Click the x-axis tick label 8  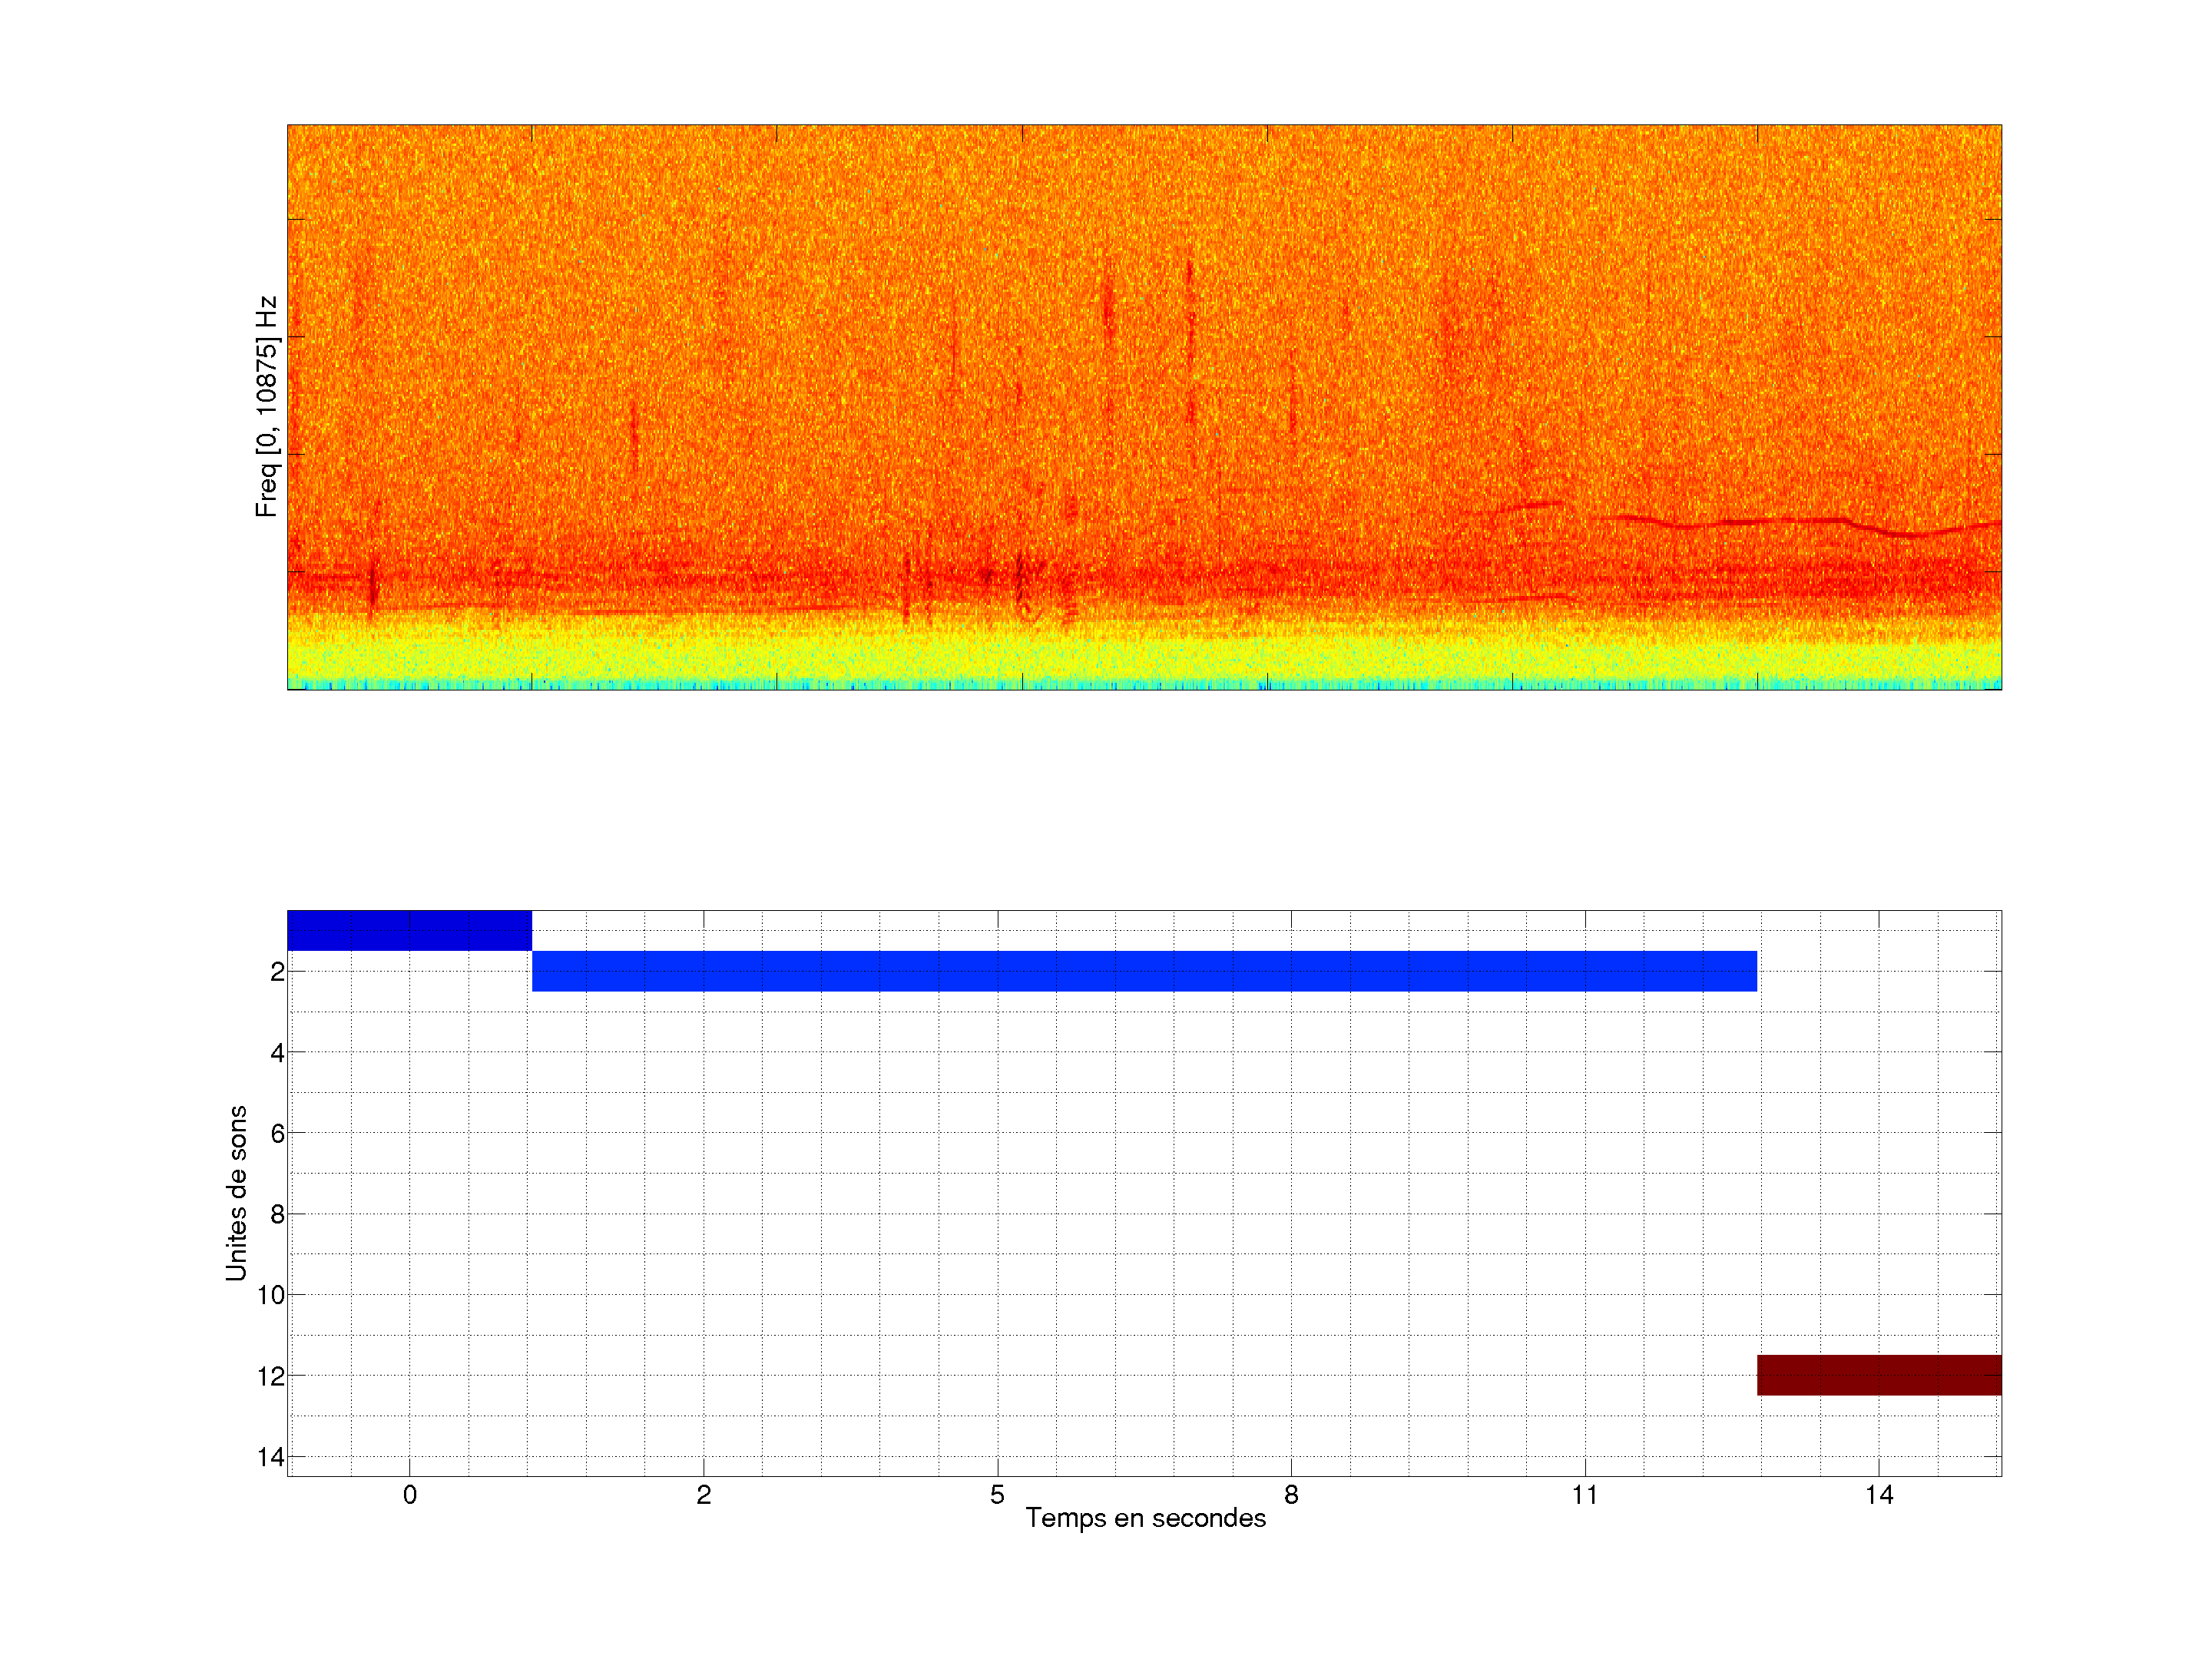click(1291, 1495)
